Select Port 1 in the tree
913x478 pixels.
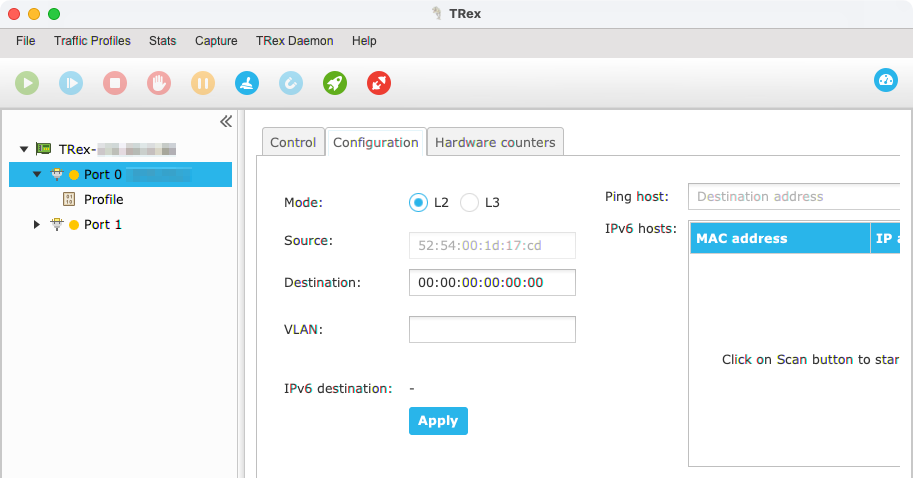point(102,224)
